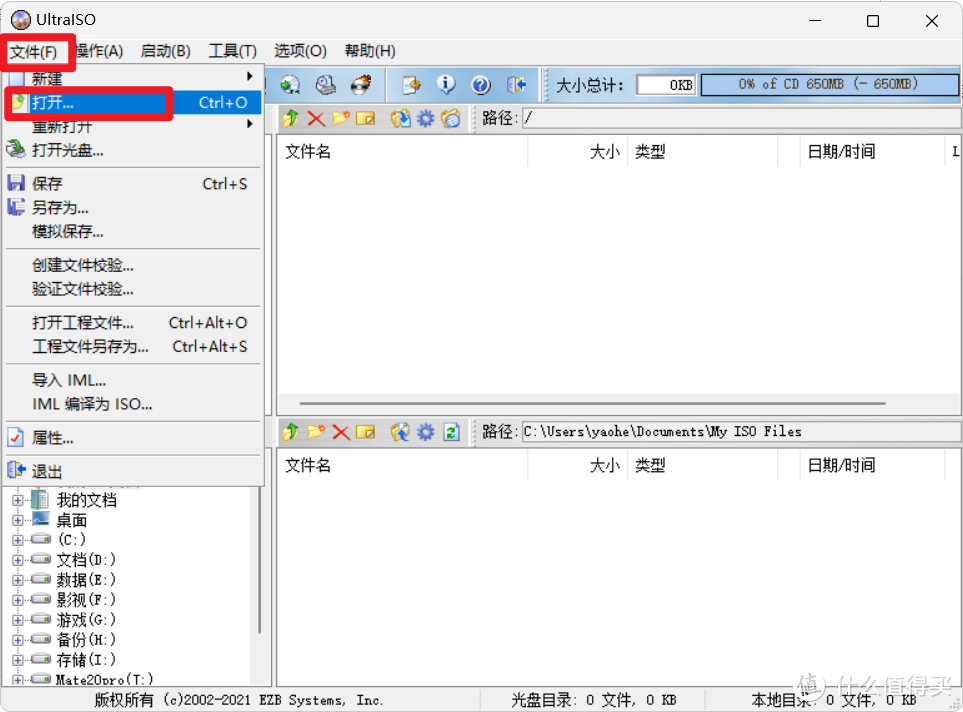Click the red delete X in the image toolbar

coord(316,118)
